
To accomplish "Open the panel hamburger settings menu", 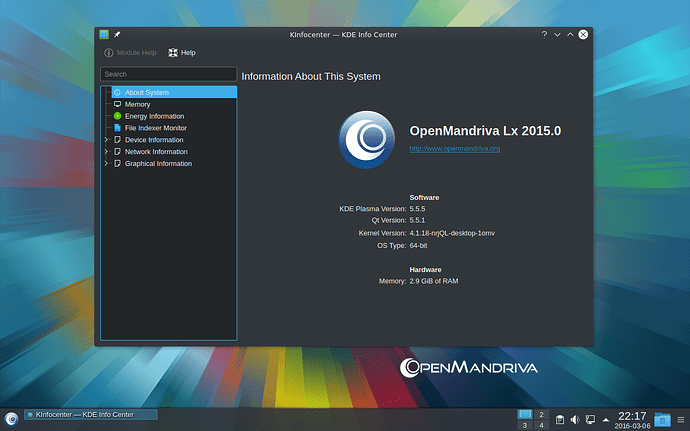I will click(681, 420).
